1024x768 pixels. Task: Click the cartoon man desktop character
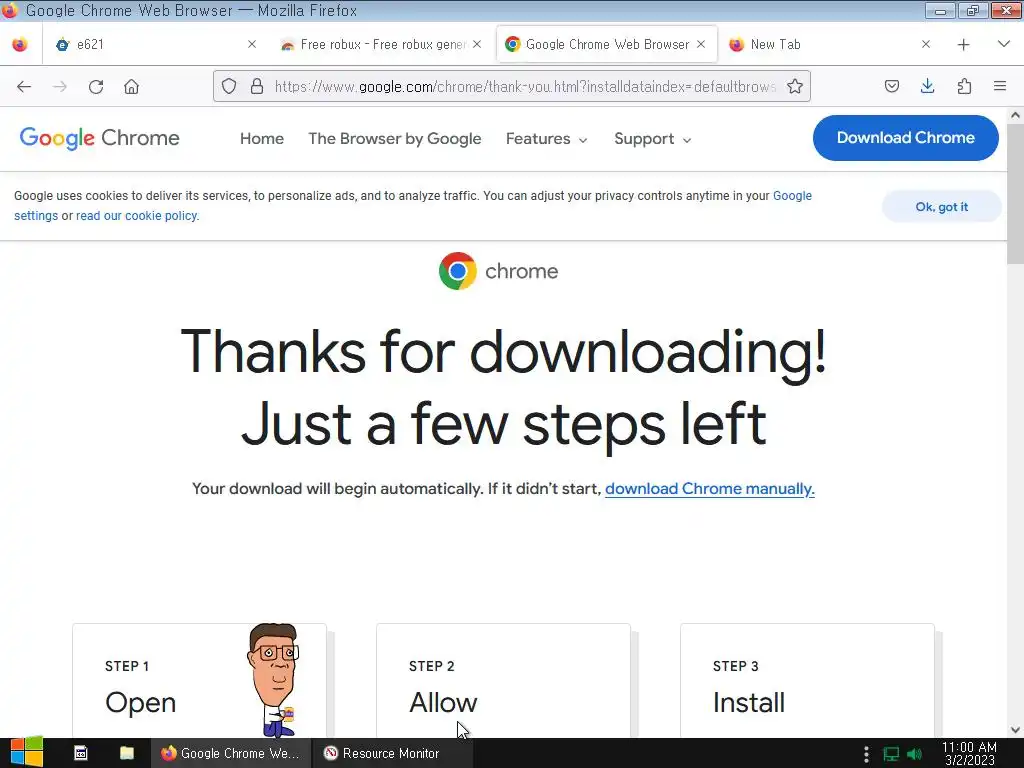274,679
